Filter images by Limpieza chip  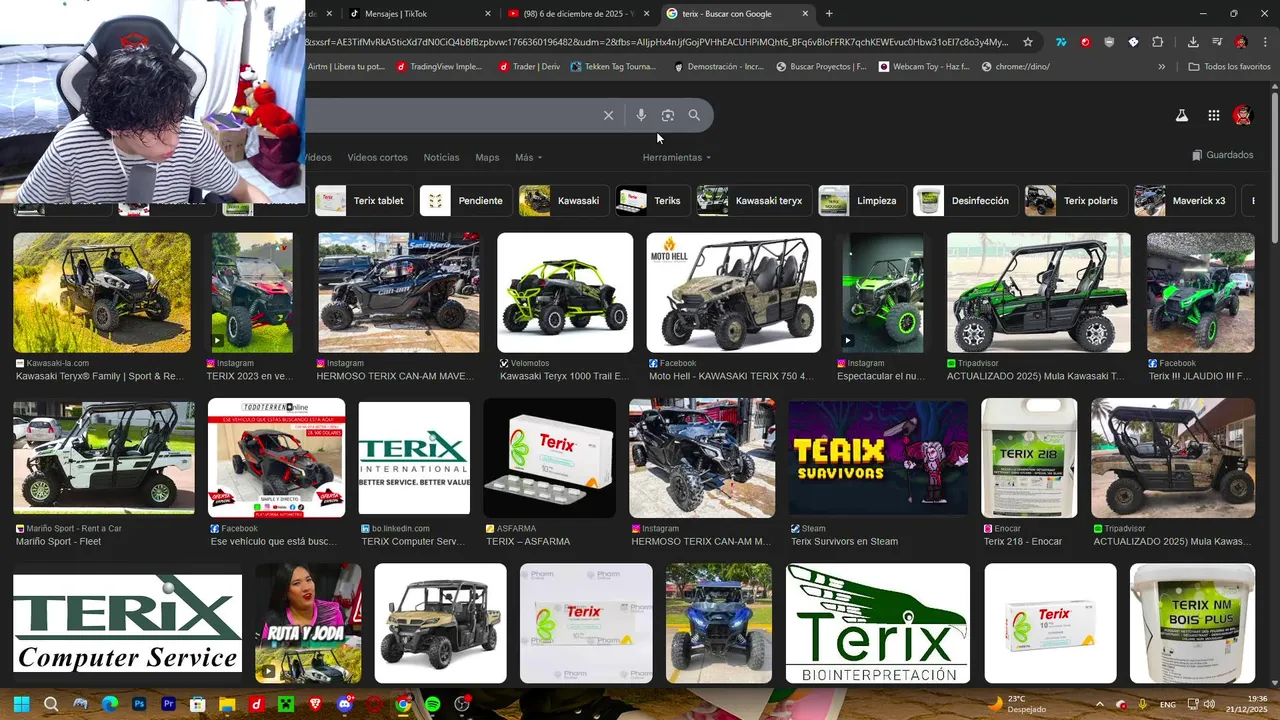coord(862,201)
